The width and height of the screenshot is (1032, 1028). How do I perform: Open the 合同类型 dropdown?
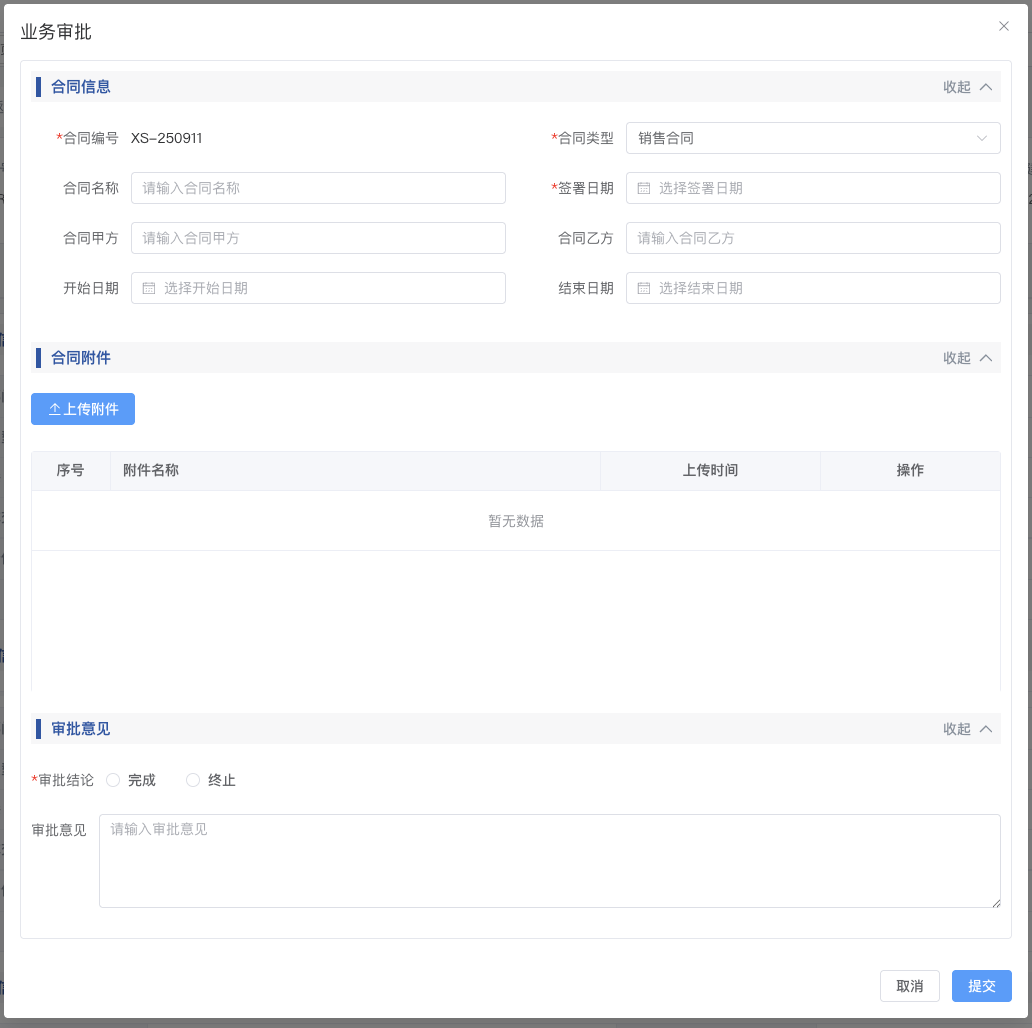812,138
